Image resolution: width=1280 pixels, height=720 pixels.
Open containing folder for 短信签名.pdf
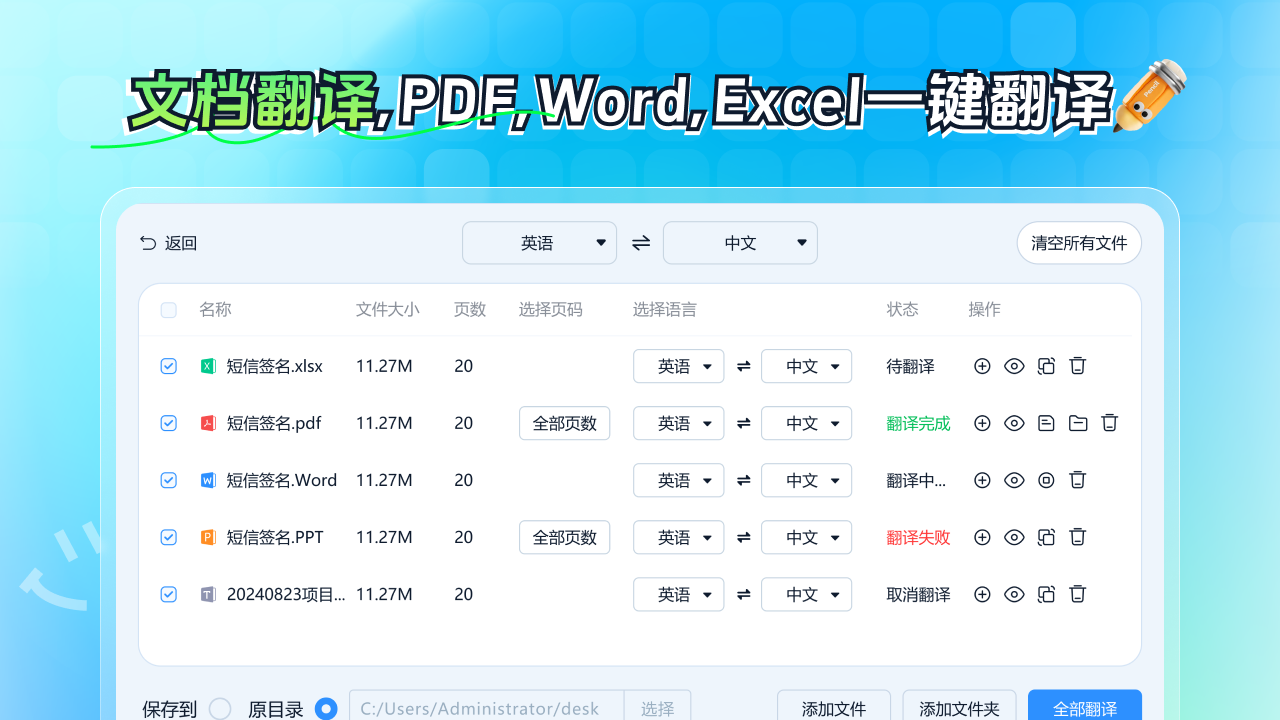click(1078, 423)
